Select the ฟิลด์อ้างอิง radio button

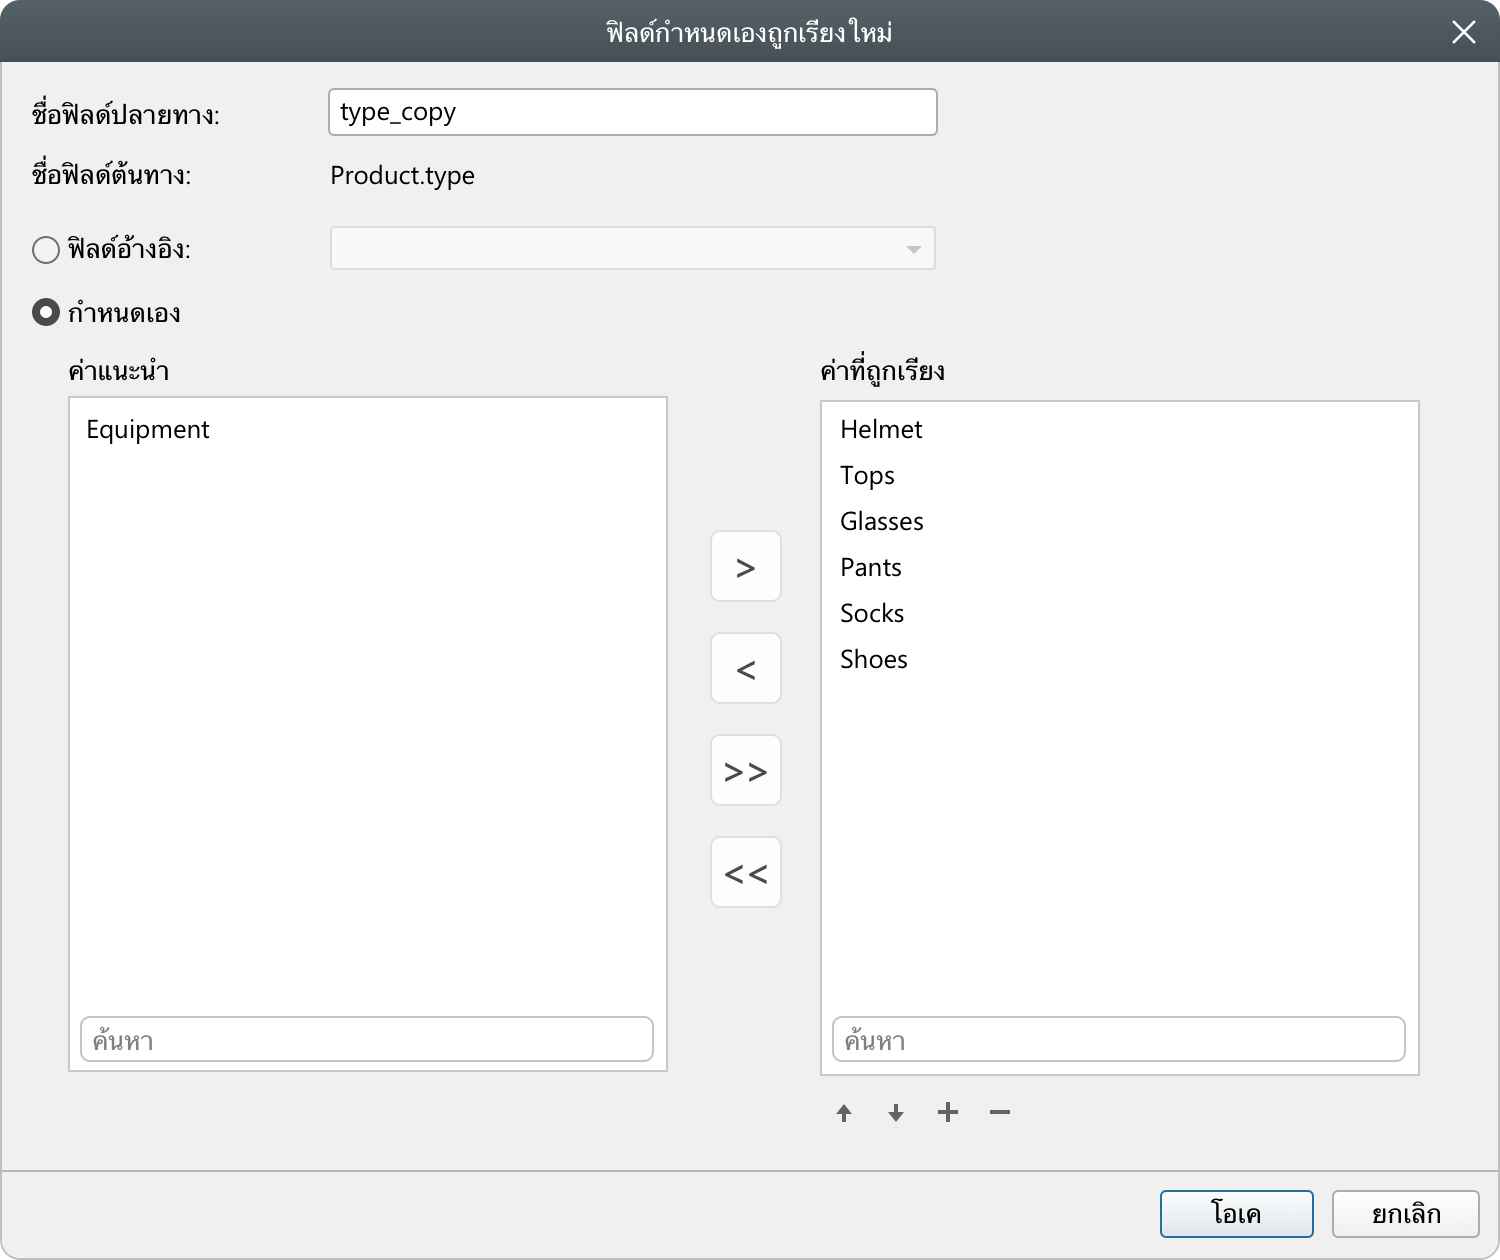pyautogui.click(x=46, y=249)
